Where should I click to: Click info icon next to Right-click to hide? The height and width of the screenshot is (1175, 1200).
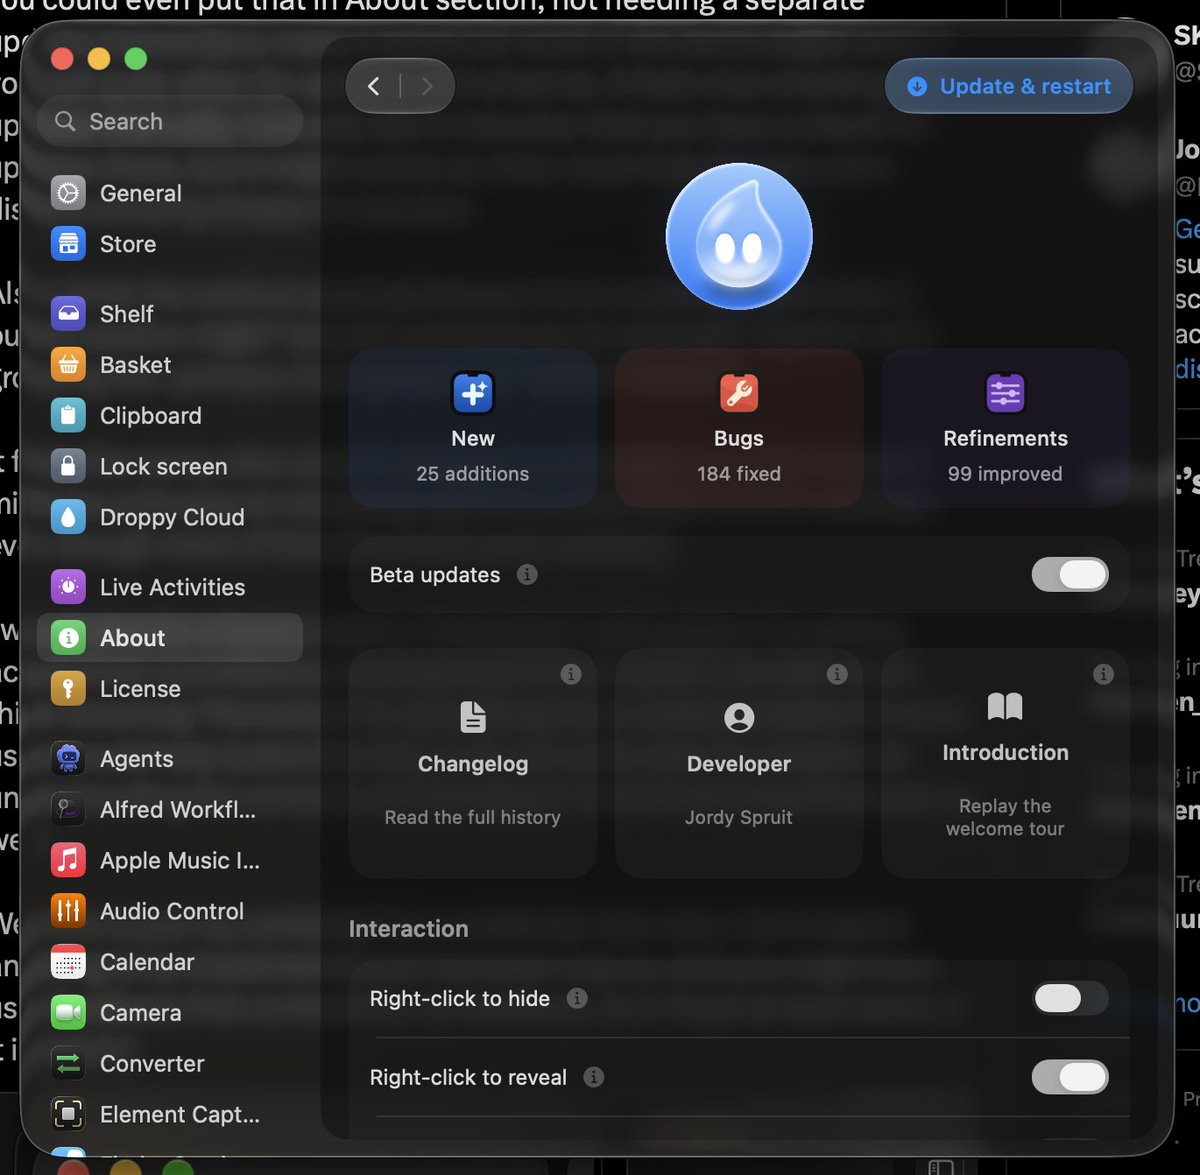[x=577, y=998]
